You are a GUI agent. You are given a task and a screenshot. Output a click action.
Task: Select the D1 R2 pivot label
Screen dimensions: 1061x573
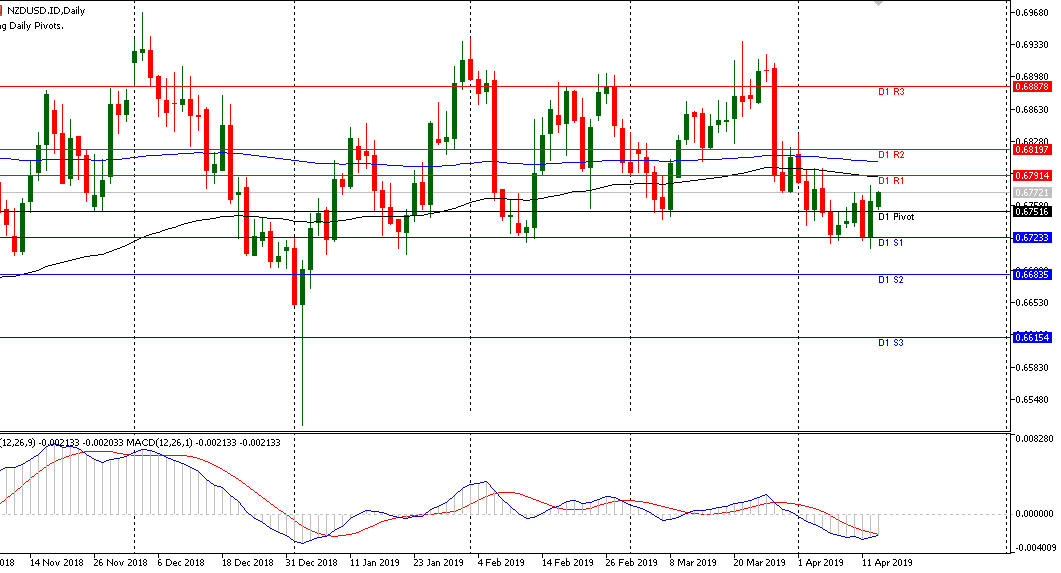coord(891,155)
